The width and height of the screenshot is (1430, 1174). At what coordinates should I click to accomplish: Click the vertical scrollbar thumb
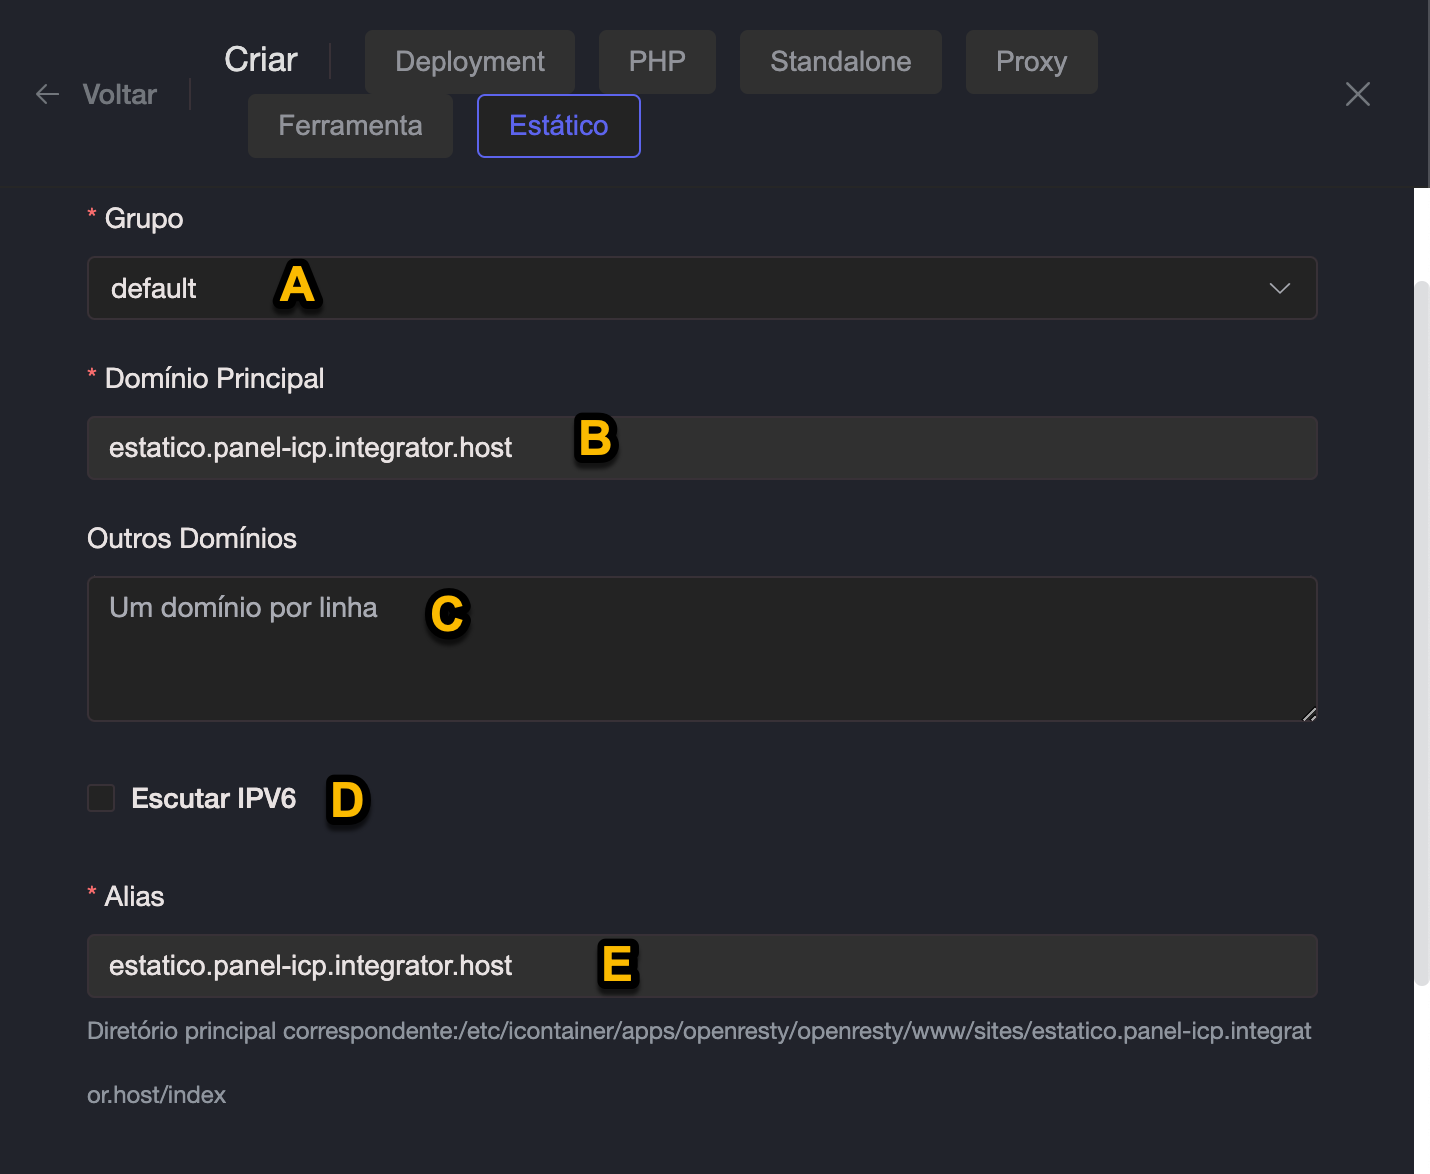click(x=1421, y=630)
